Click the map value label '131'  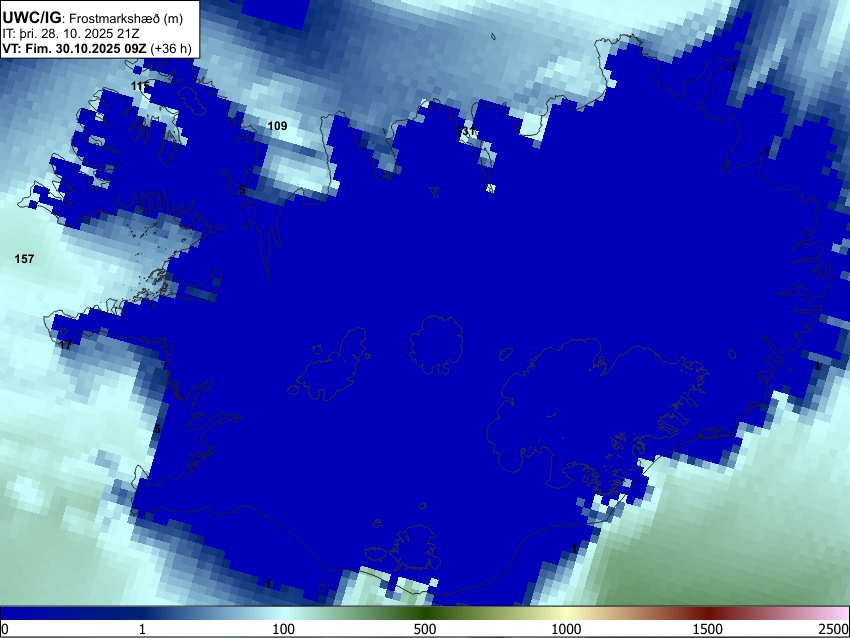coord(466,131)
